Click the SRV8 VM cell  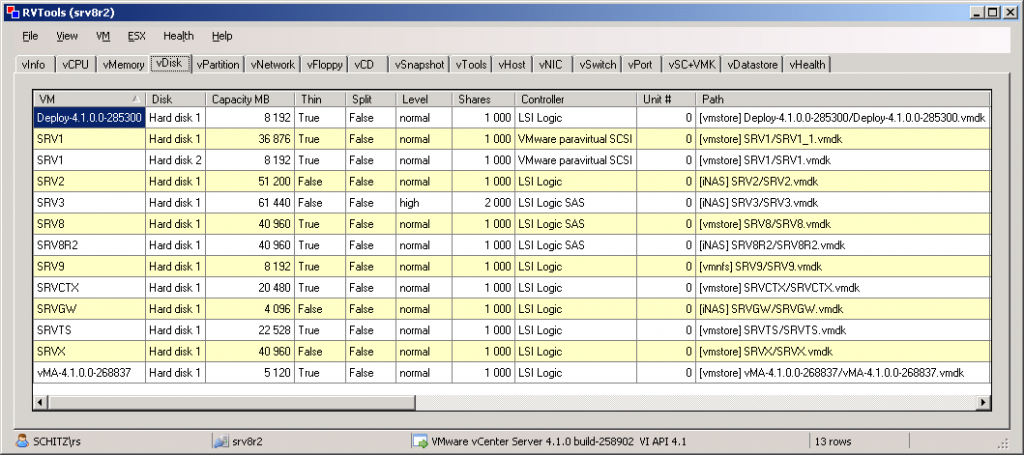pyautogui.click(x=89, y=224)
